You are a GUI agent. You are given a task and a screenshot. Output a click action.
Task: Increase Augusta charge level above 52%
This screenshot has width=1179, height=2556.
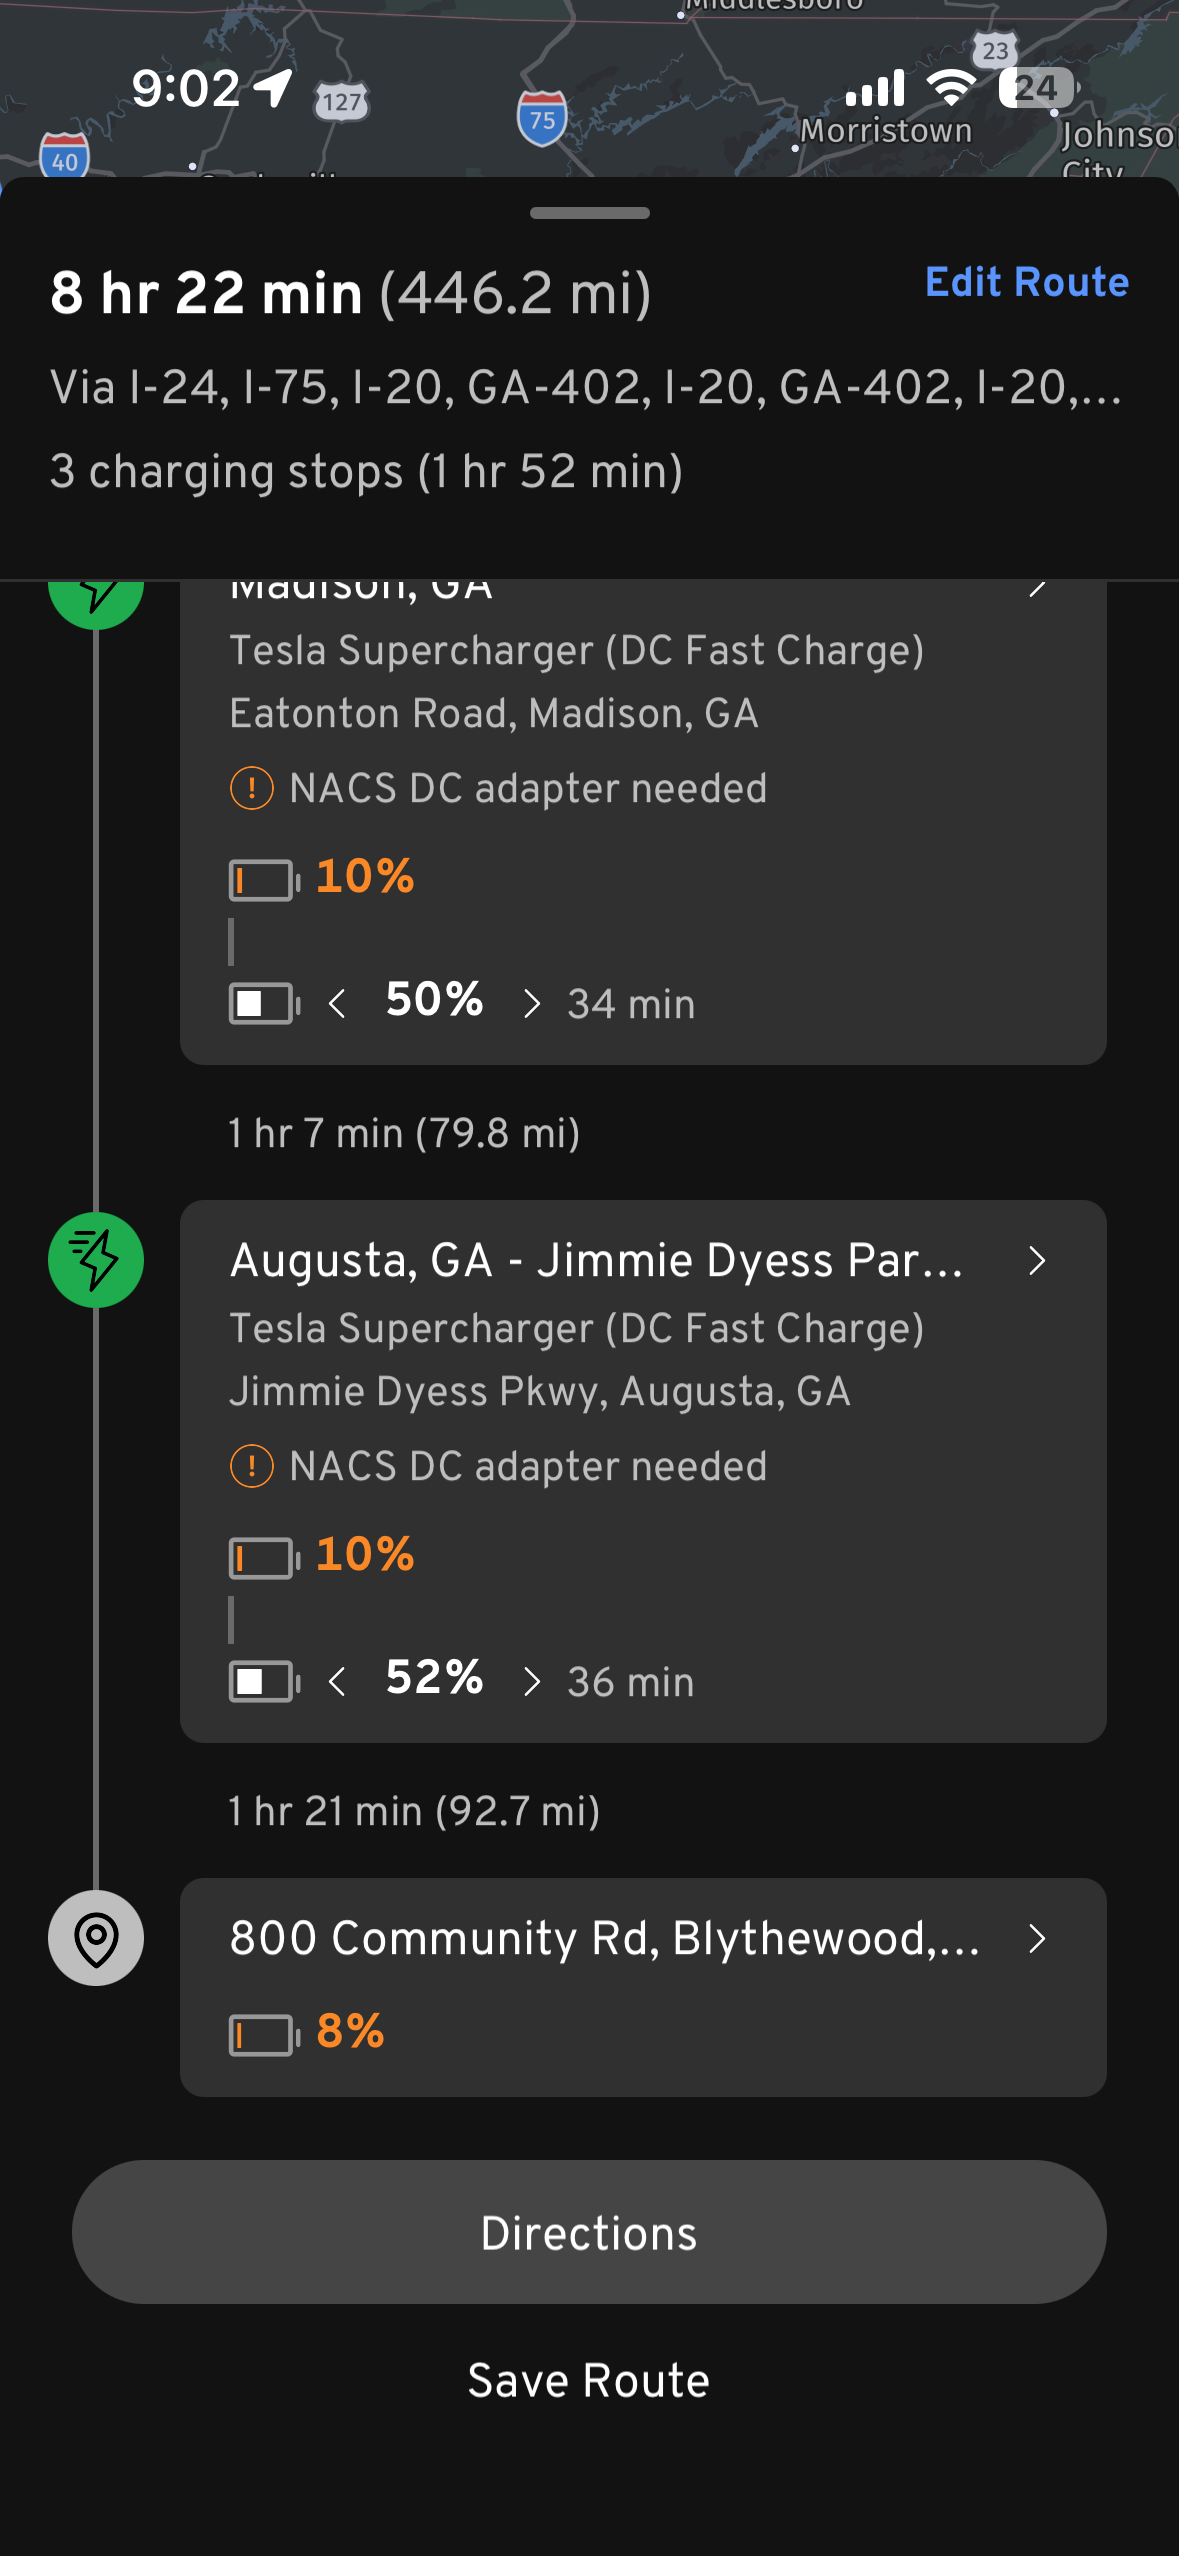coord(531,1681)
